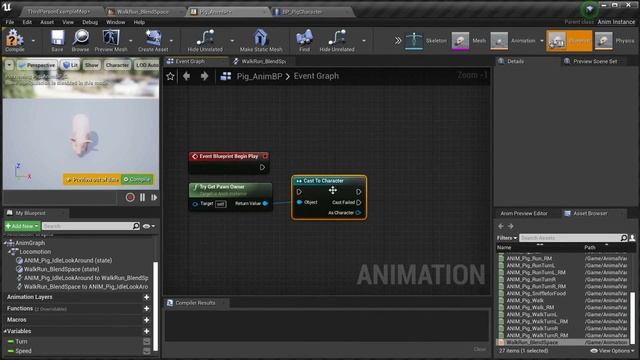Open the Debug menu

click(x=90, y=22)
